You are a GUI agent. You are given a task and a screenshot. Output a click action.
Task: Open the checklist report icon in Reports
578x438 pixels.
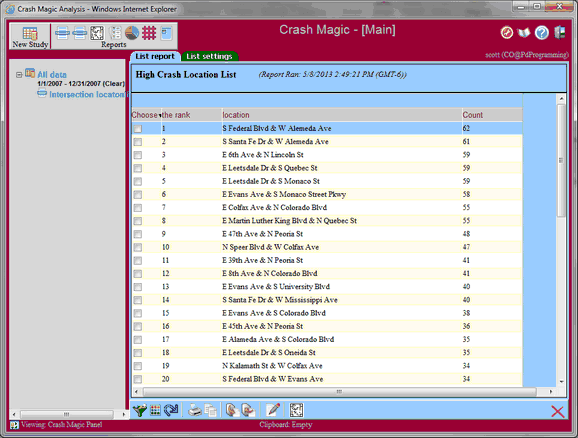[x=116, y=33]
